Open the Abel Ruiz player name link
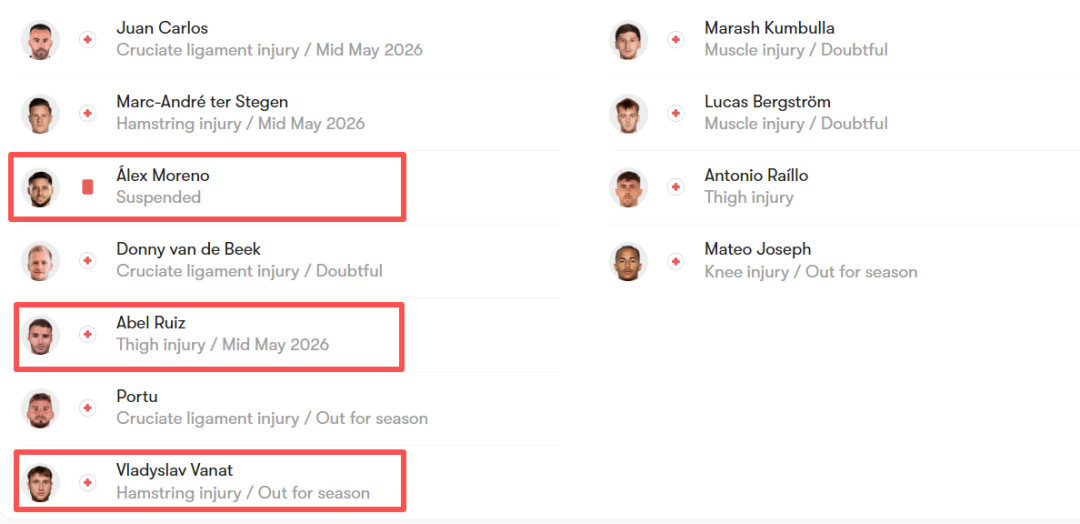The height and width of the screenshot is (524, 1080). pyautogui.click(x=151, y=323)
